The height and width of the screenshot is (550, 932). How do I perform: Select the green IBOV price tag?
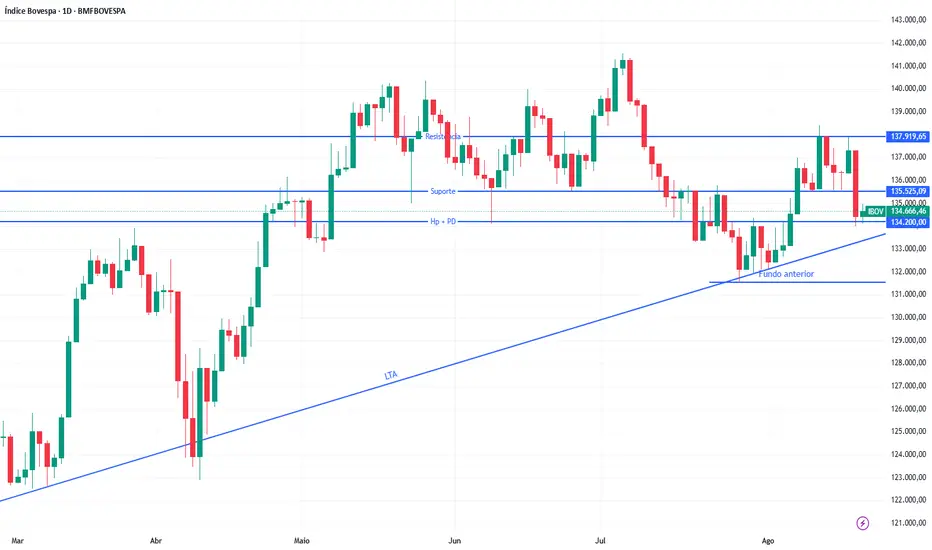(875, 211)
